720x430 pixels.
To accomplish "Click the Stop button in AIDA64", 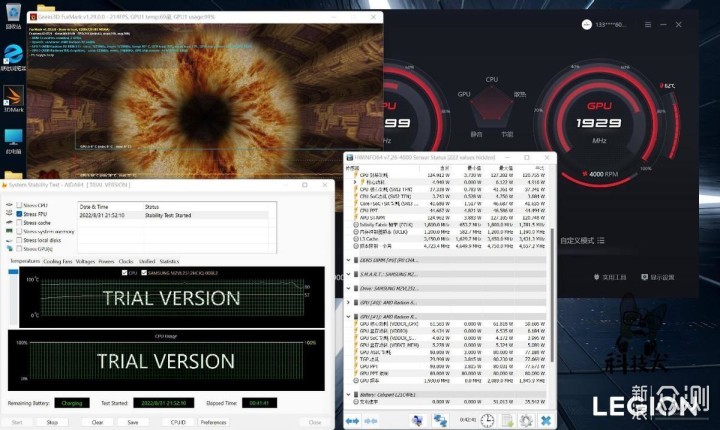I will click(x=52, y=422).
